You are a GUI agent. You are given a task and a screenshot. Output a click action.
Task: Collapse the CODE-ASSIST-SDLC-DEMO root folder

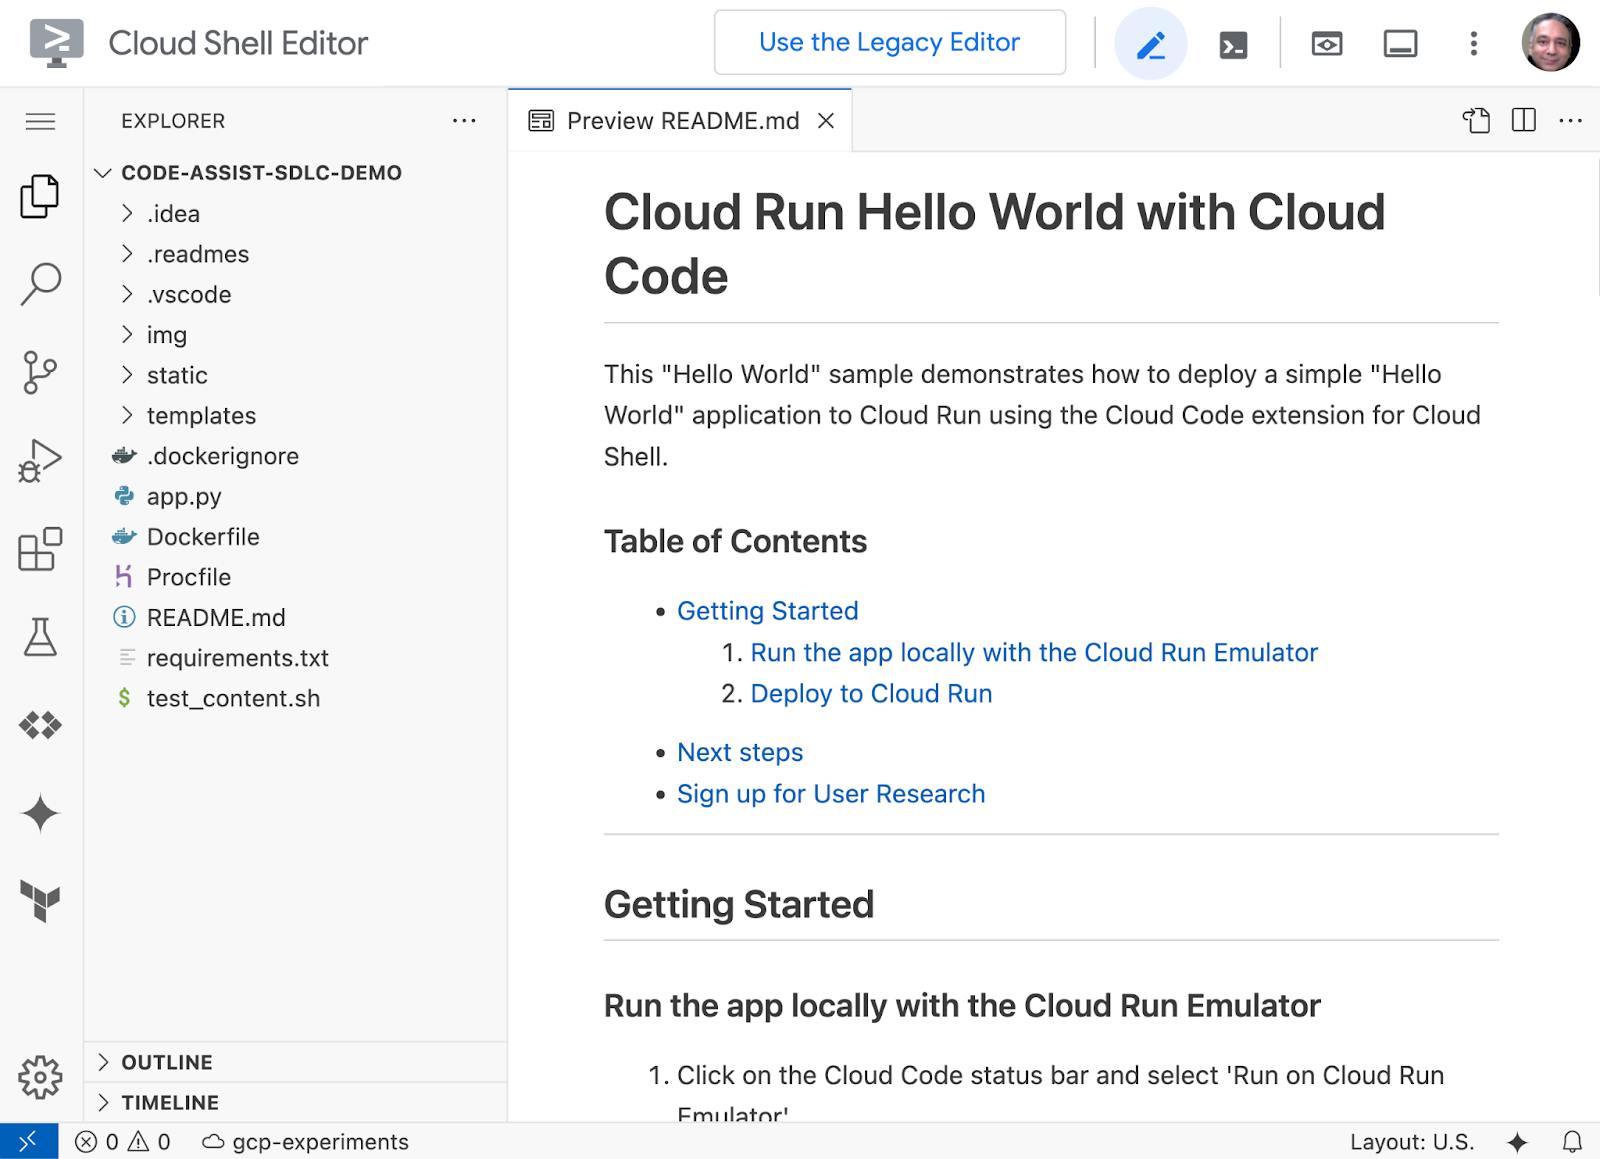260,173
